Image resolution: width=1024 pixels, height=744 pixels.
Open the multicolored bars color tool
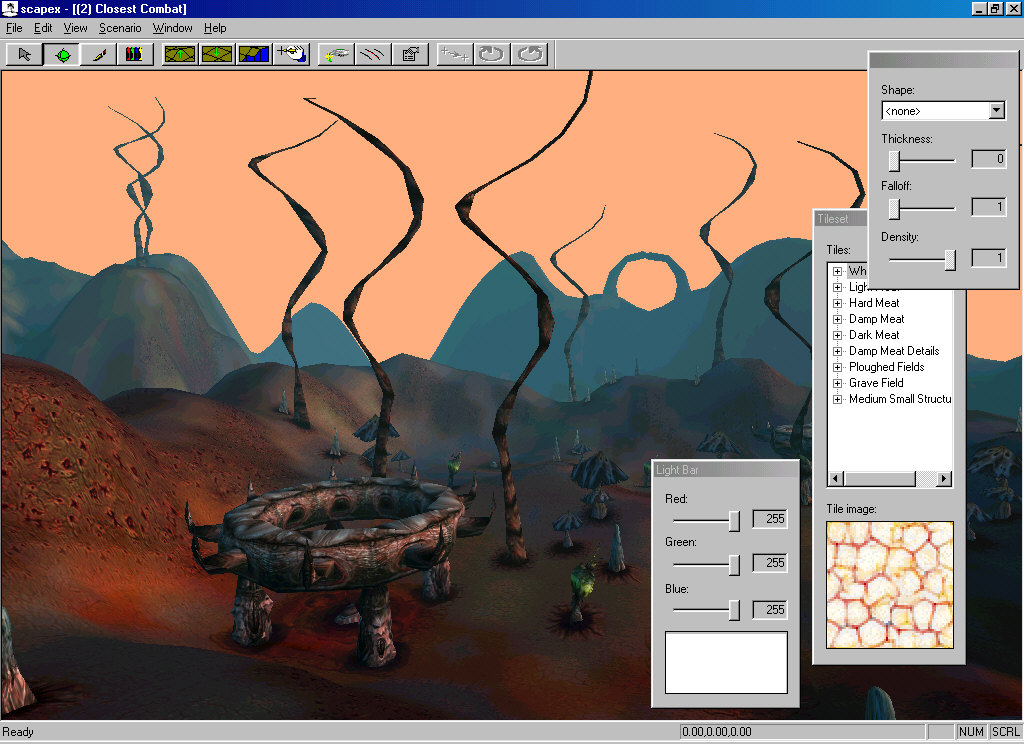click(135, 54)
